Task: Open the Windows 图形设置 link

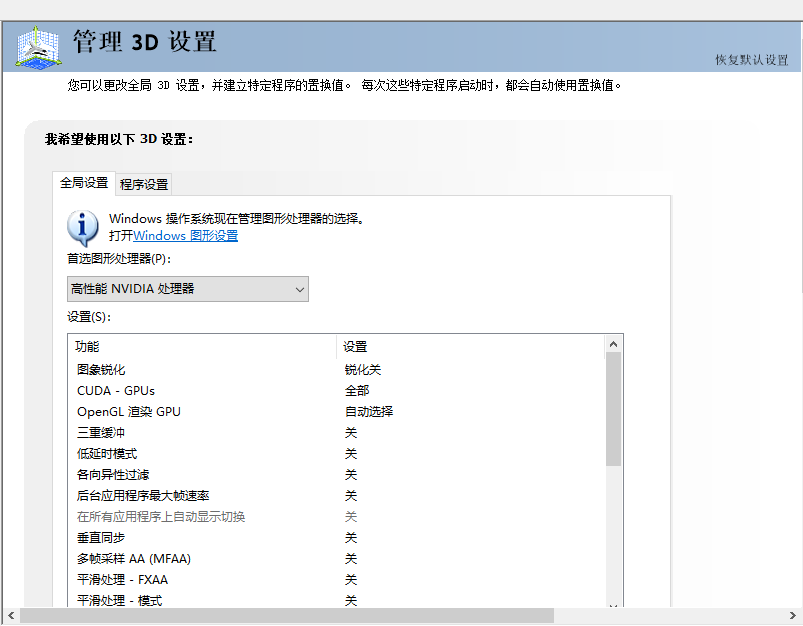Action: pyautogui.click(x=185, y=236)
